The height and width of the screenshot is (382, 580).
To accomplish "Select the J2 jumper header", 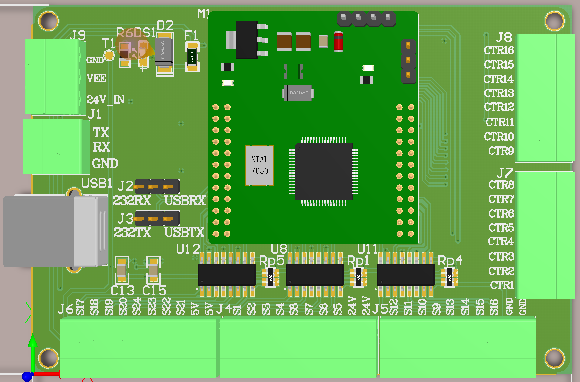I will point(157,187).
